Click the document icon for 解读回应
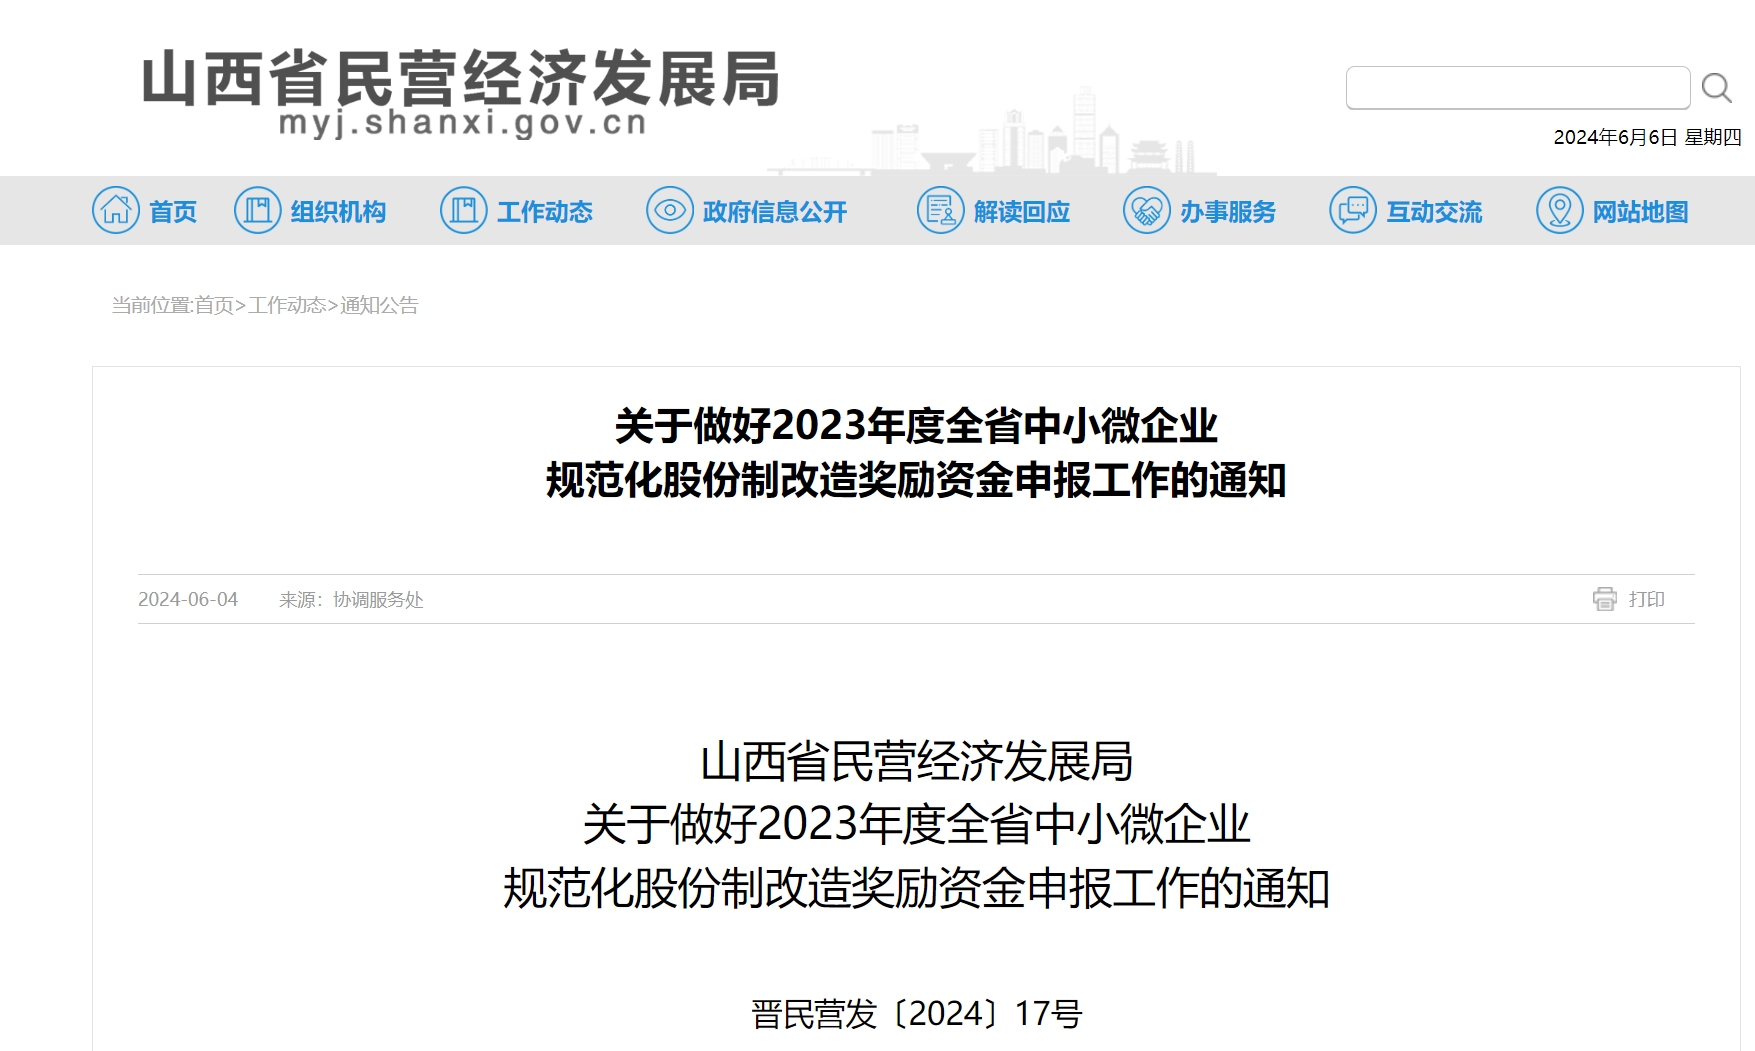 pos(941,210)
